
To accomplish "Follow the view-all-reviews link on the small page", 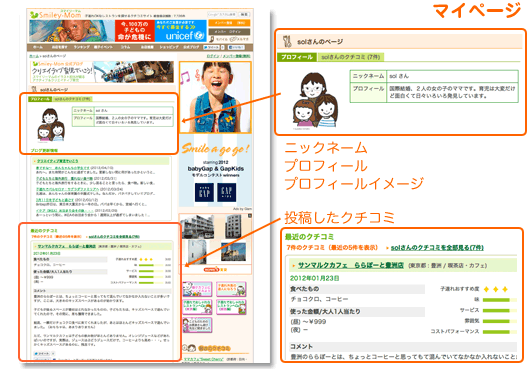I will tap(114, 237).
